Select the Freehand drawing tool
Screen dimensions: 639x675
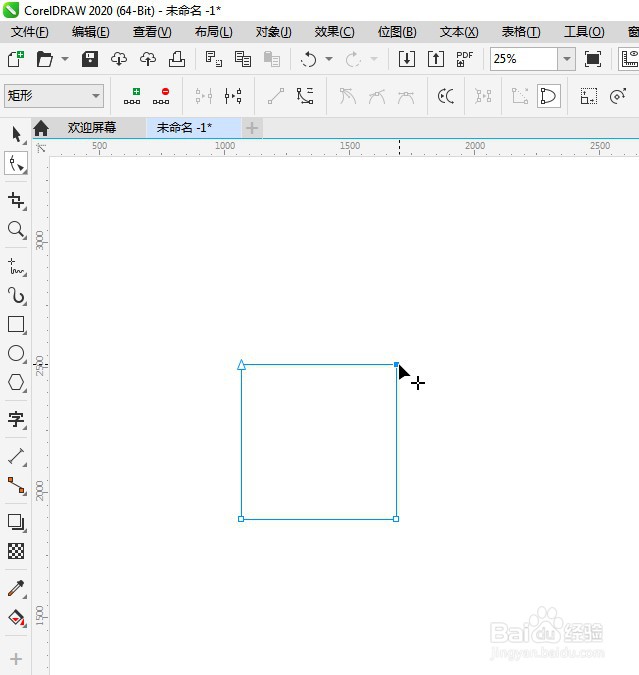tap(16, 267)
